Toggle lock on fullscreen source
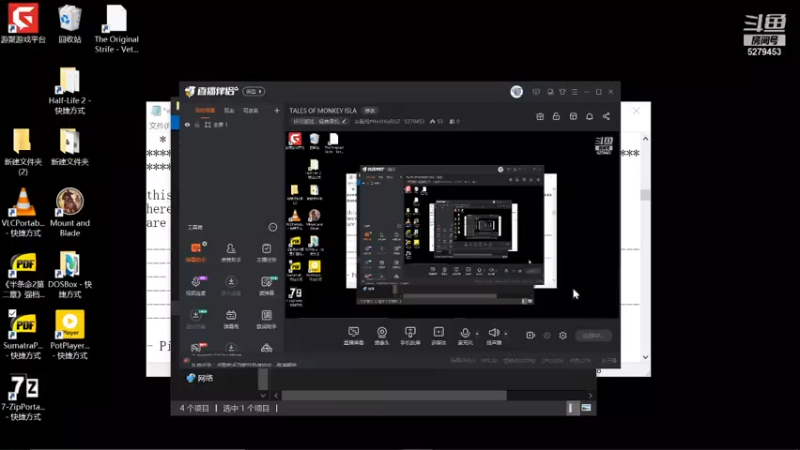This screenshot has height=450, width=800. (197, 124)
